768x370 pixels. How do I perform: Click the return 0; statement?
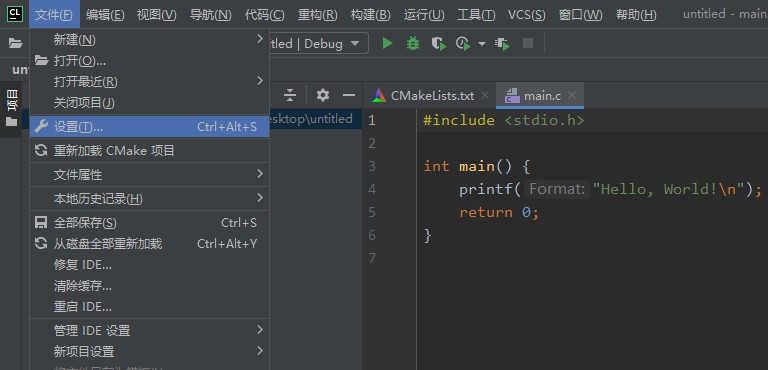pyautogui.click(x=499, y=212)
